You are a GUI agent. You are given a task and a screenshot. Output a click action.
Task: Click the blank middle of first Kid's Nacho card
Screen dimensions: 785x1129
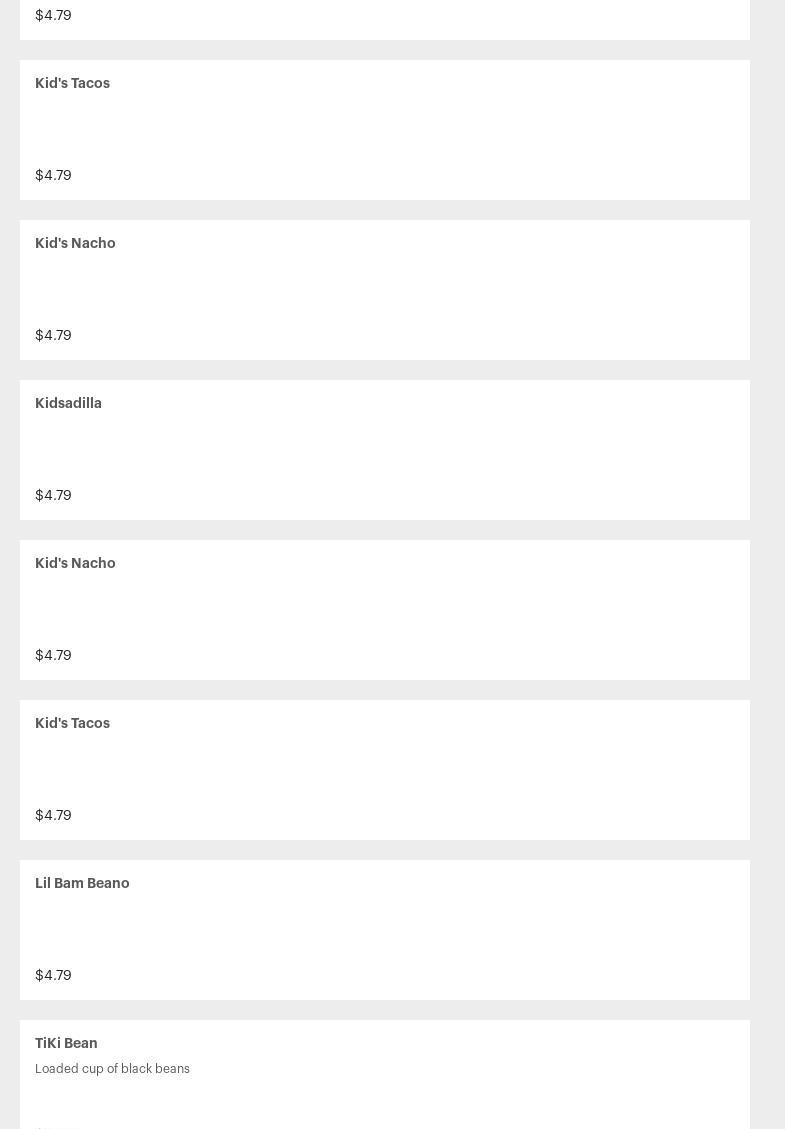click(x=385, y=290)
